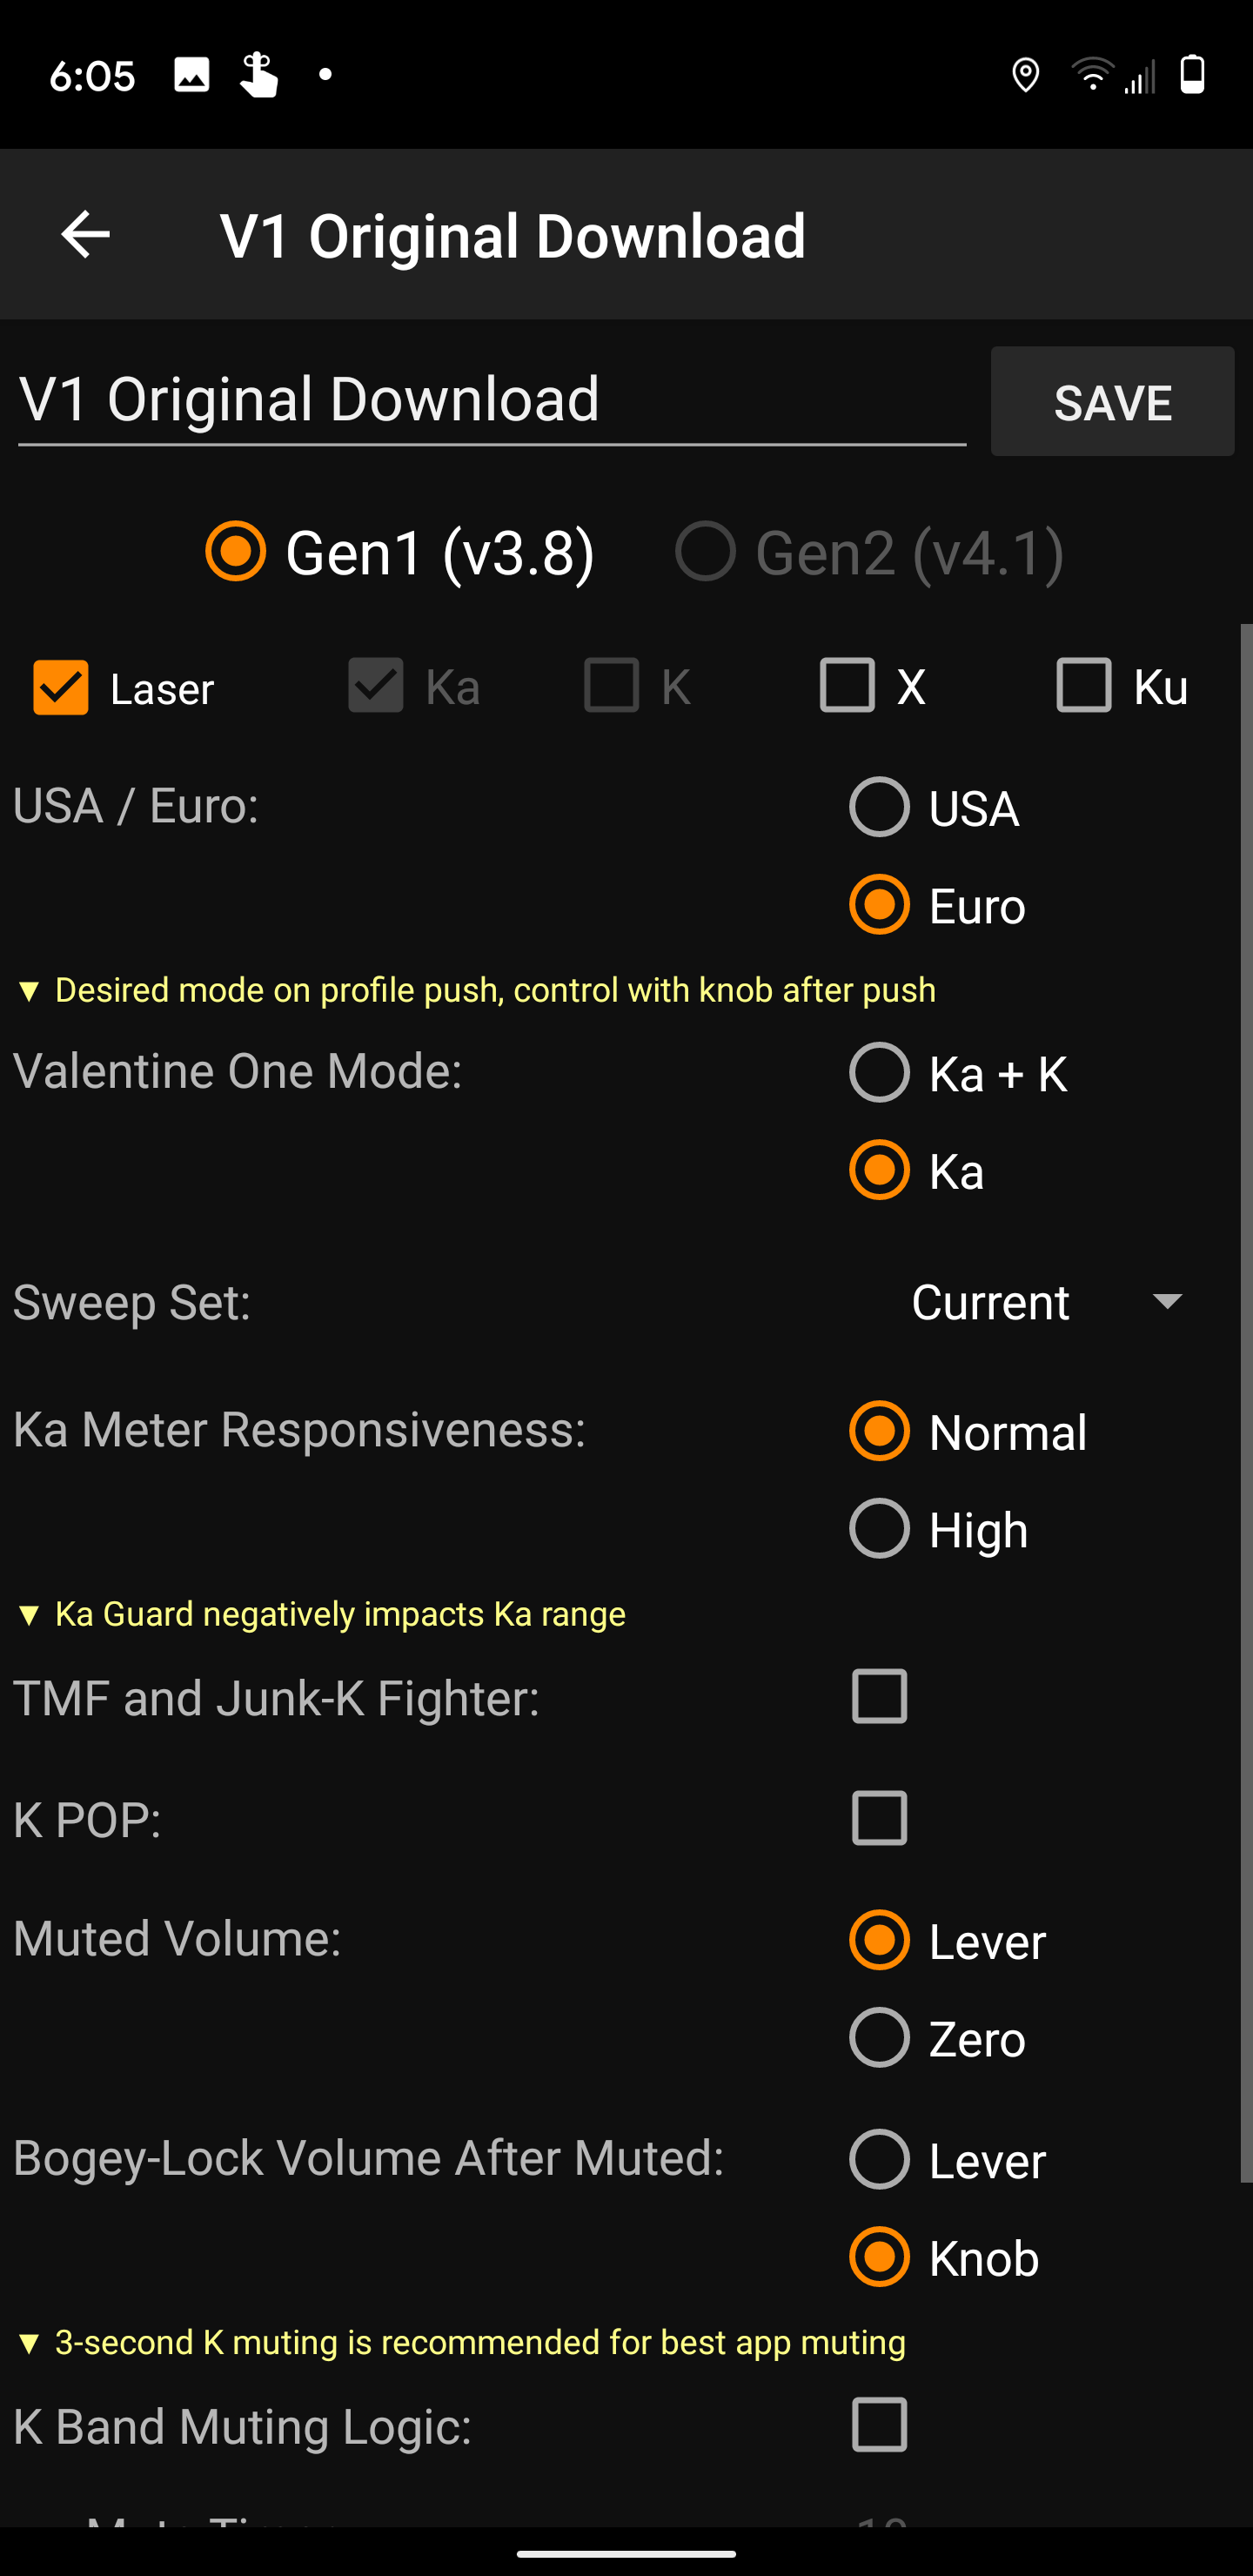Enable the X band checkbox
Screen dimensions: 1253x2576
[847, 685]
